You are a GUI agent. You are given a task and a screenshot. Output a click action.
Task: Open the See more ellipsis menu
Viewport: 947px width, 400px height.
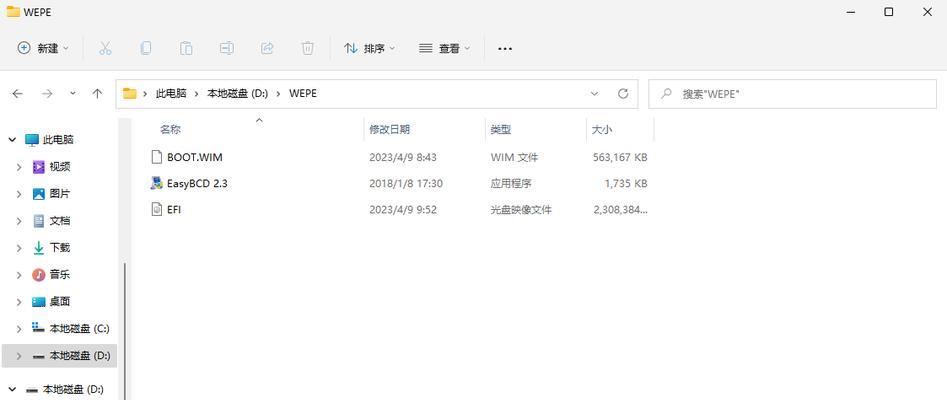click(505, 48)
